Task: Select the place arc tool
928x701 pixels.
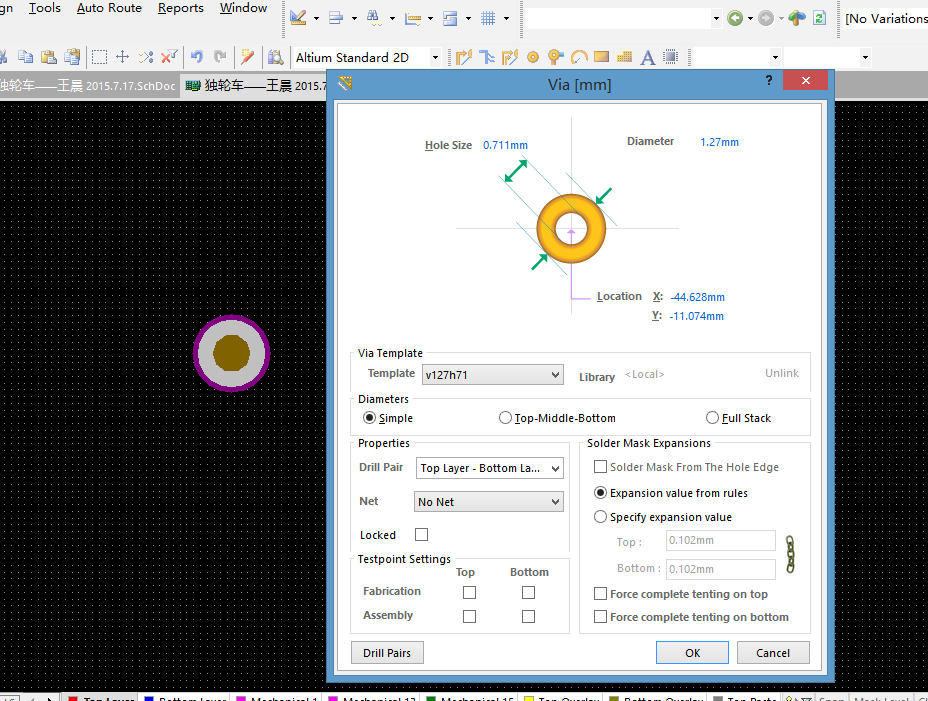Action: click(579, 57)
